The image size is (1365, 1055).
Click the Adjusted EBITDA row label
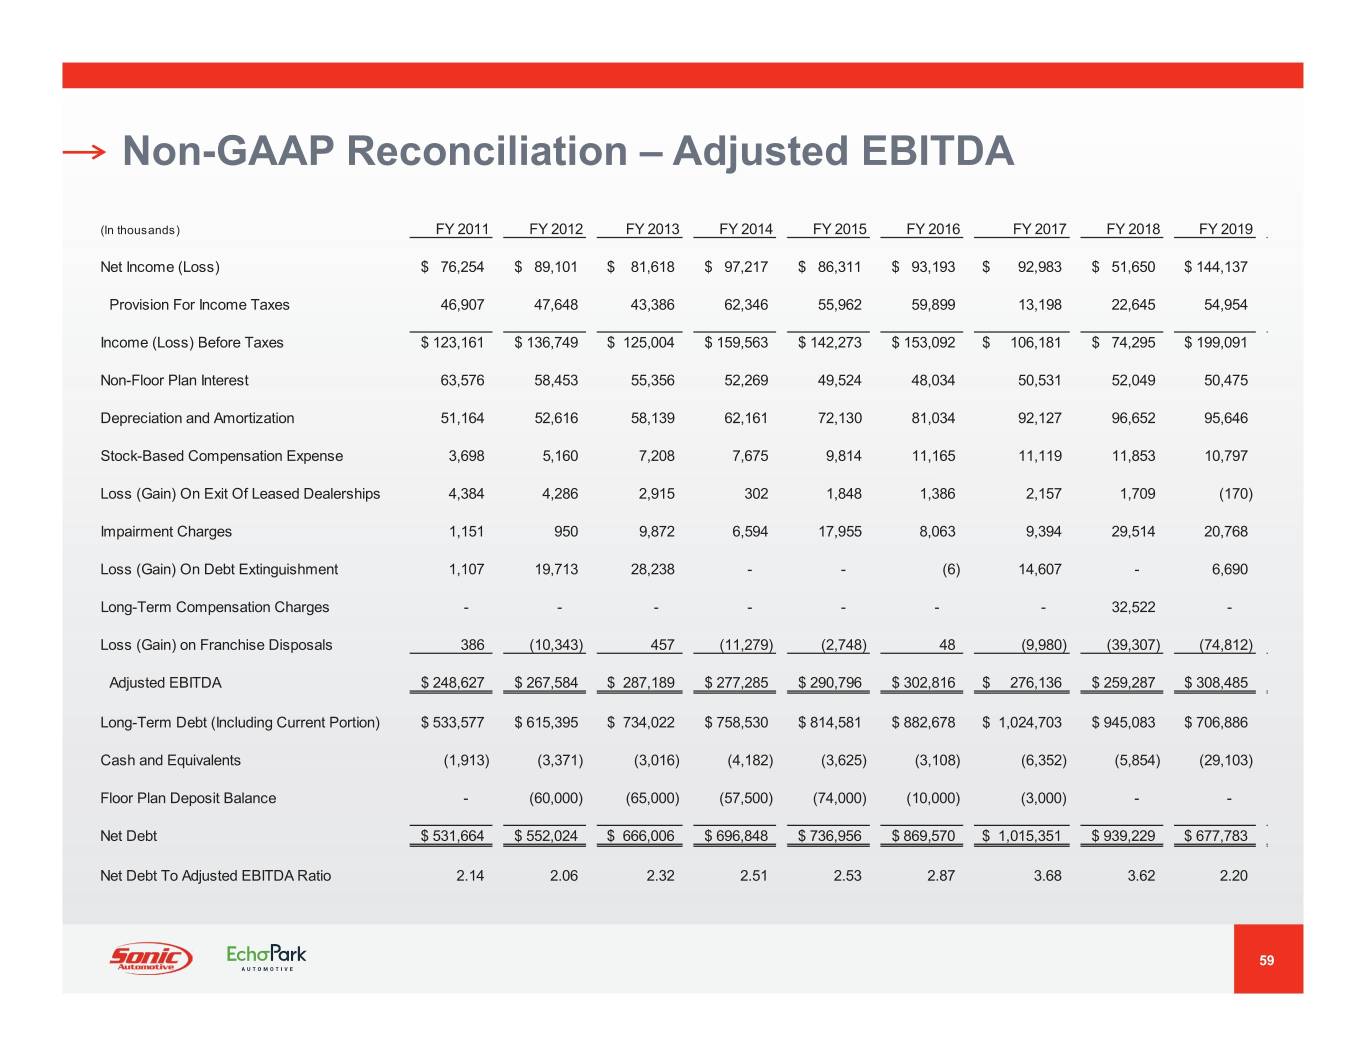pyautogui.click(x=165, y=683)
